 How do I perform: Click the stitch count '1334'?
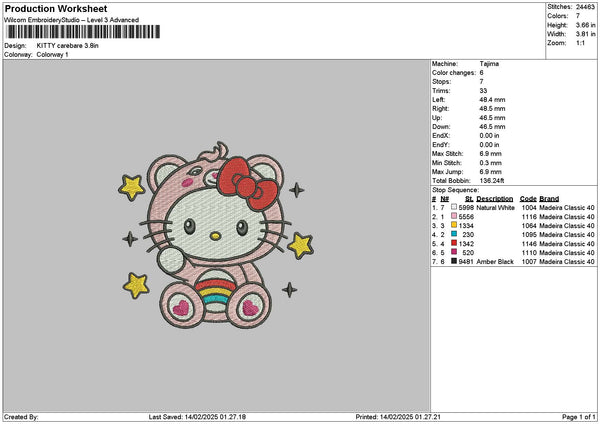[466, 226]
